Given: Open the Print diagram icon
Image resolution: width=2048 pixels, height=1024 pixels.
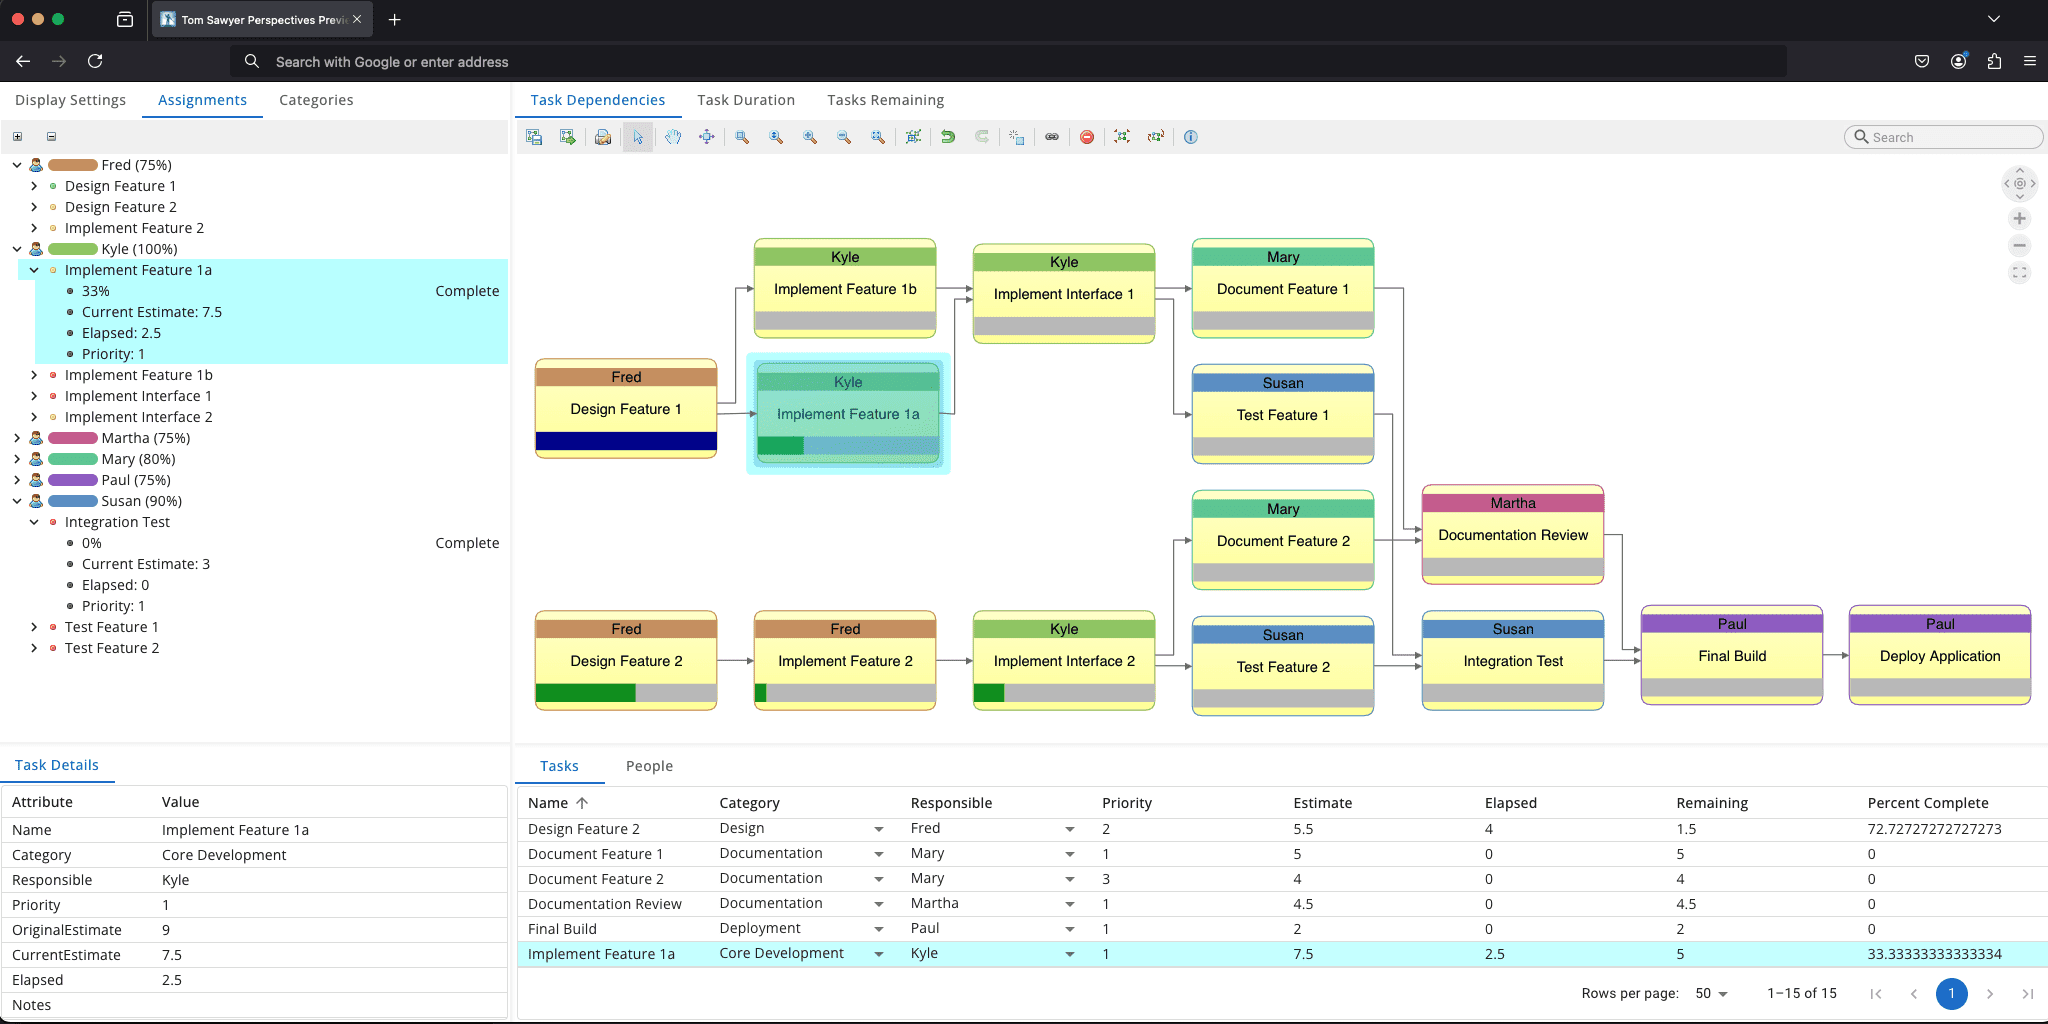Looking at the screenshot, I should pos(603,137).
